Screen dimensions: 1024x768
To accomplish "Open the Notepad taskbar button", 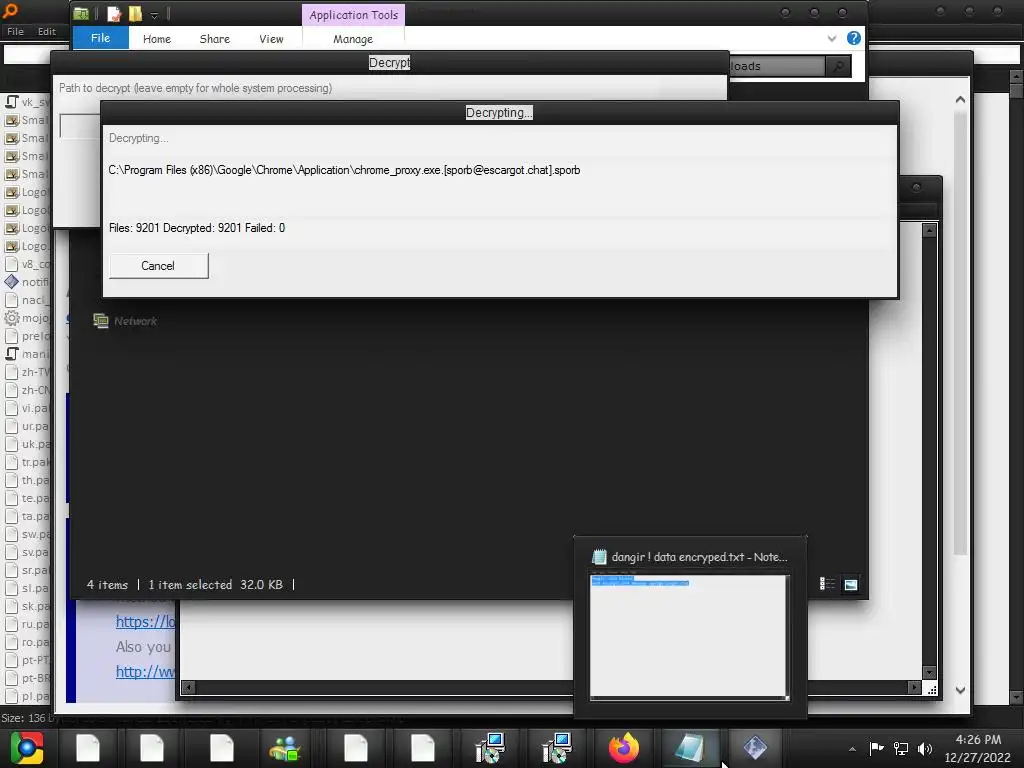I will pos(690,748).
